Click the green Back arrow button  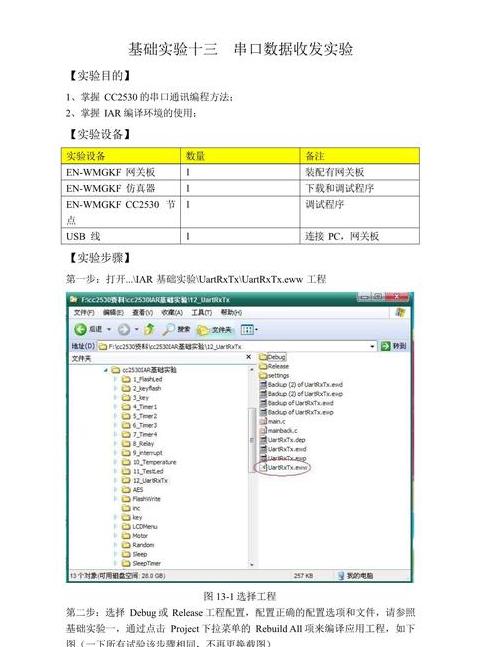click(x=80, y=329)
